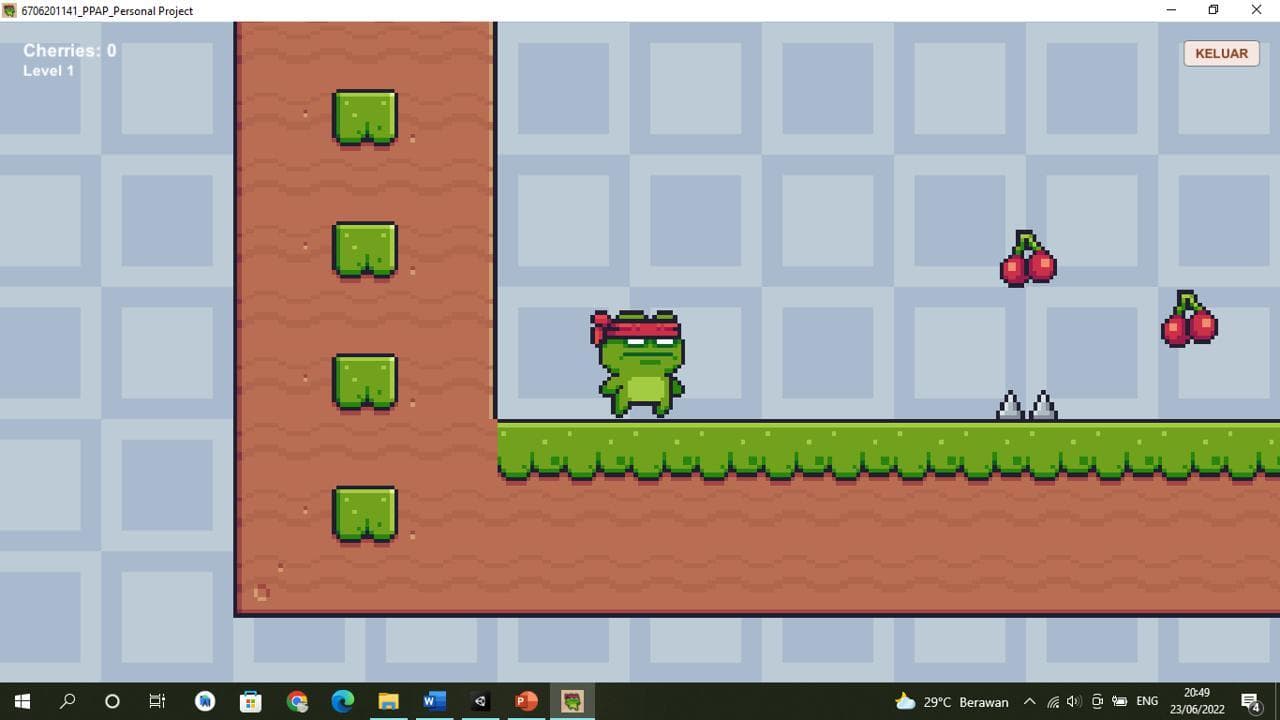Switch to Microsoft Word in the taskbar
Viewport: 1280px width, 720px height.
tap(434, 701)
